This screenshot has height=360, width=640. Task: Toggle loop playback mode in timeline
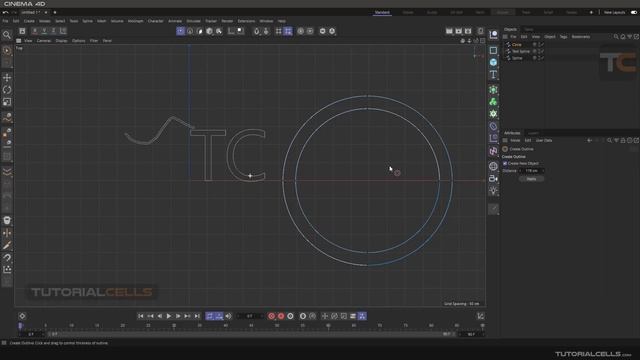tap(209, 316)
